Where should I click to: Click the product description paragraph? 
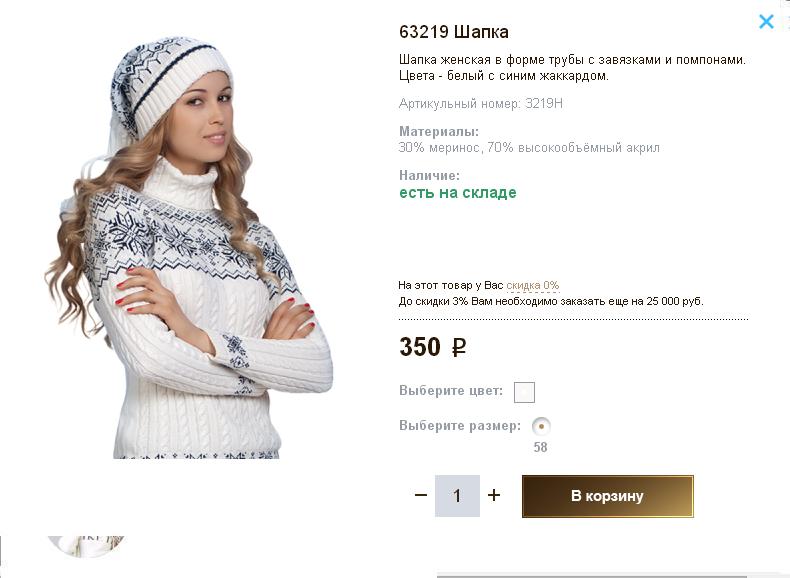pos(572,68)
